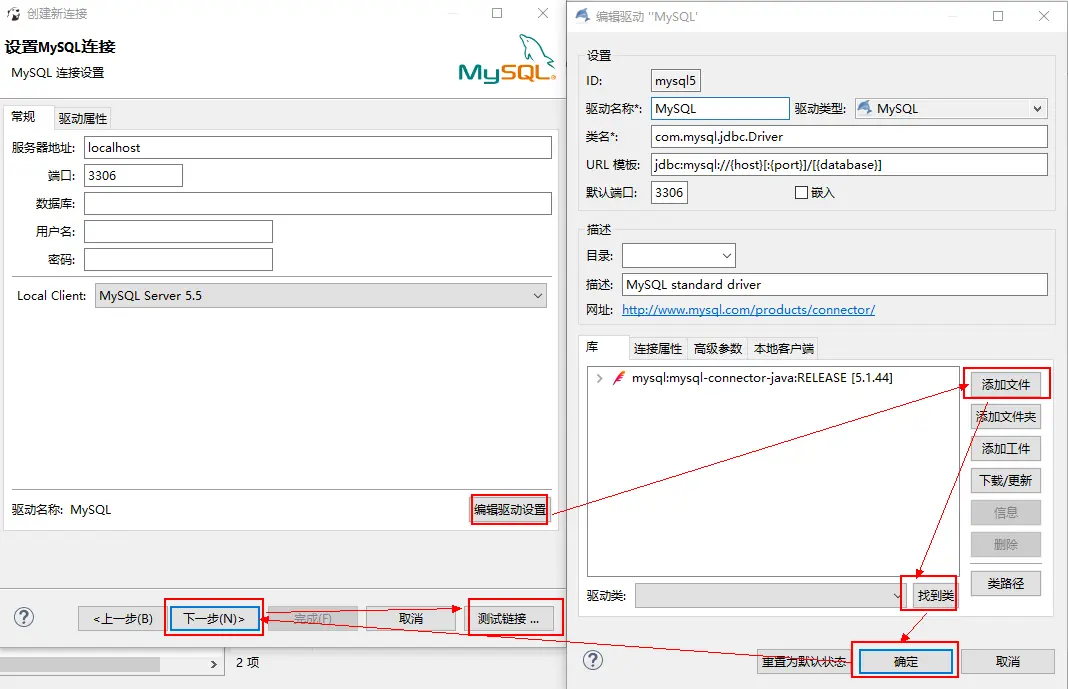Switch to the 高级参数 tab
Image resolution: width=1068 pixels, height=689 pixels.
tap(718, 349)
